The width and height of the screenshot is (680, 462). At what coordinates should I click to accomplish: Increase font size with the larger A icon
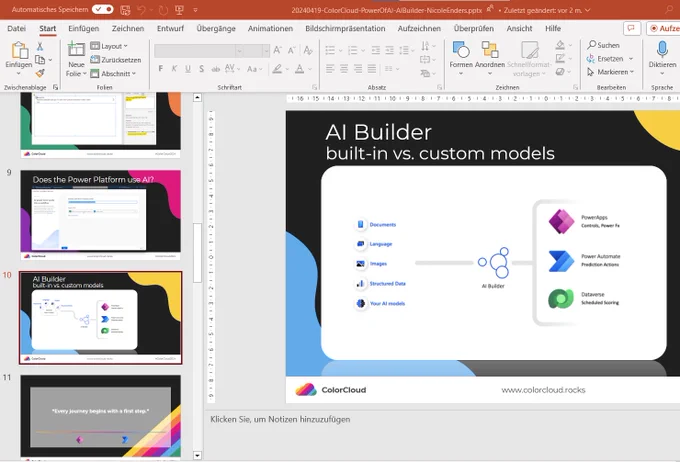[x=278, y=50]
